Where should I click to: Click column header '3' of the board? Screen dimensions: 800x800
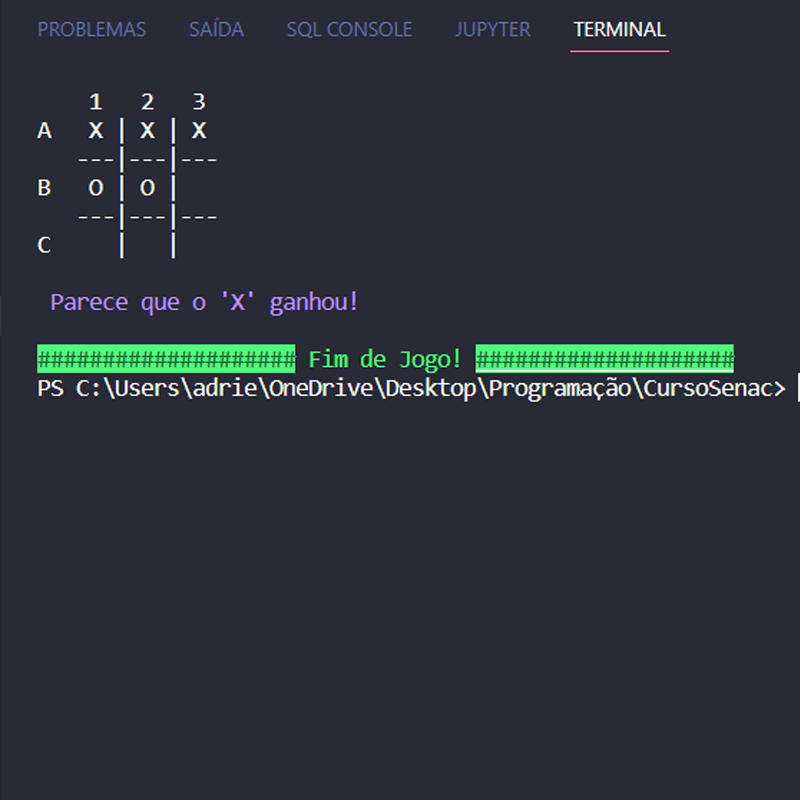point(199,102)
